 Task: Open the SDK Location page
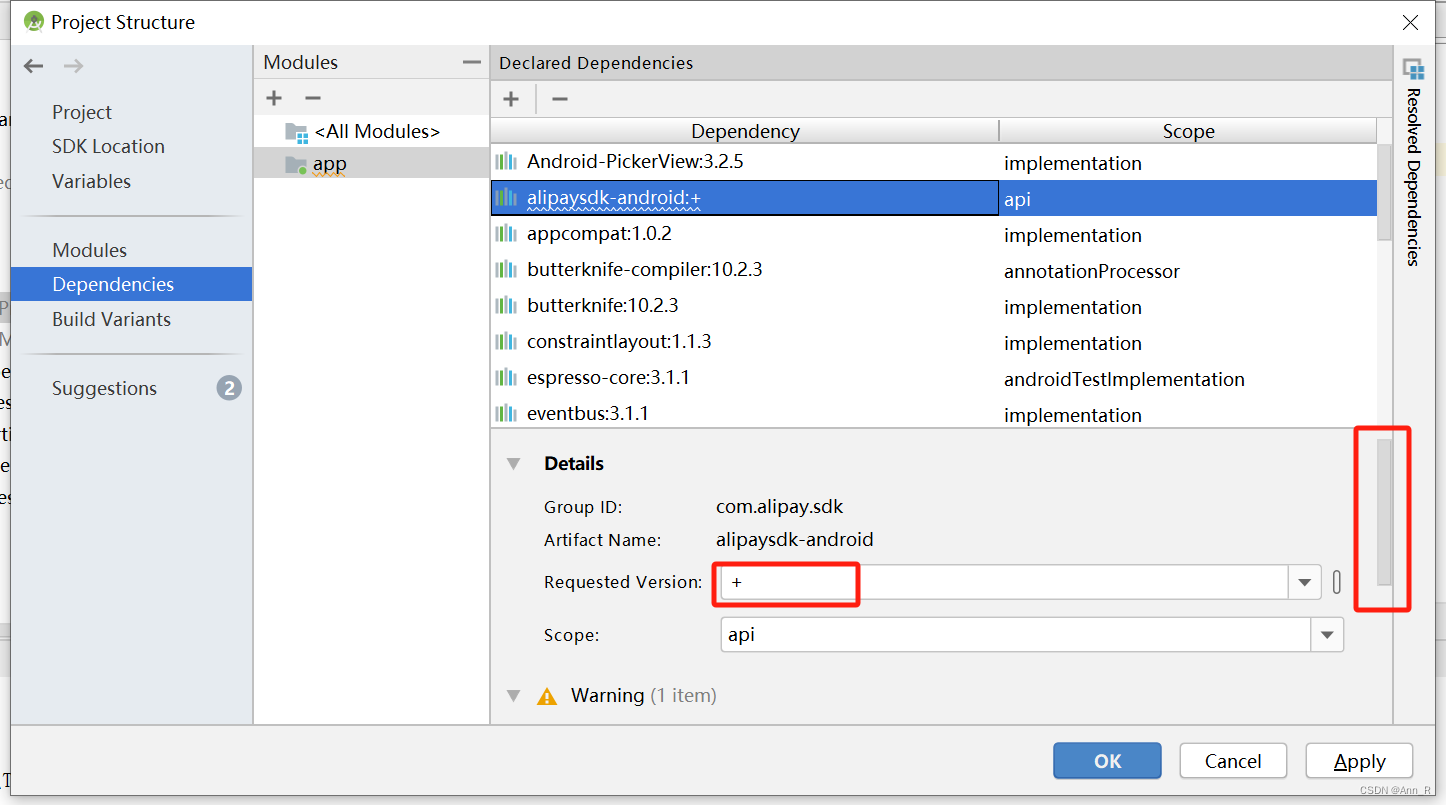tap(108, 146)
